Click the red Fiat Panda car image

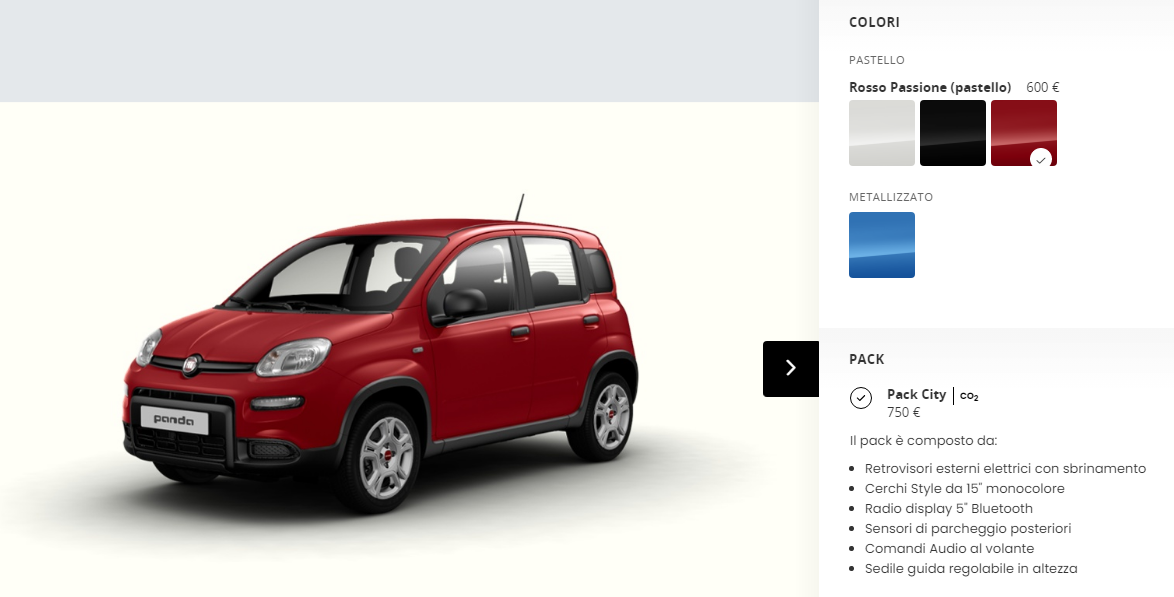(x=380, y=352)
